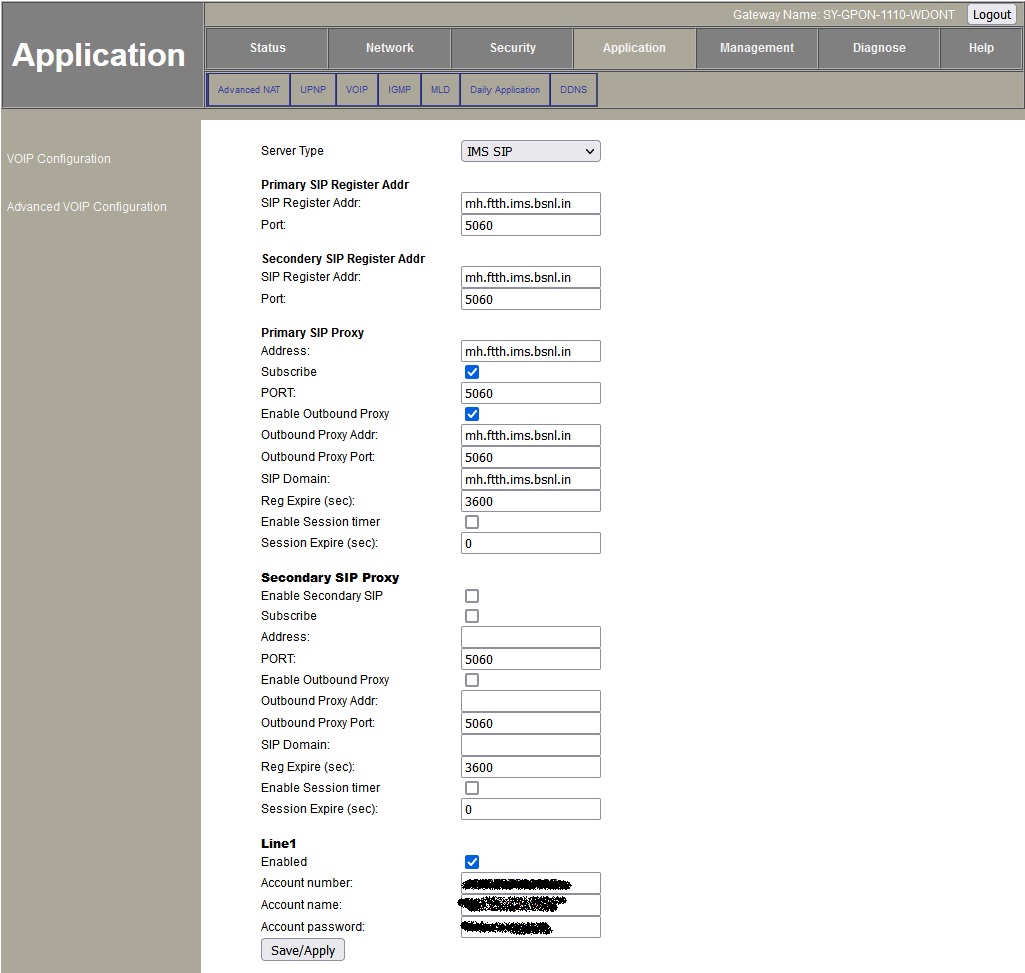Switch to Daily Application sub-tab
The width and height of the screenshot is (1025, 973).
505,90
